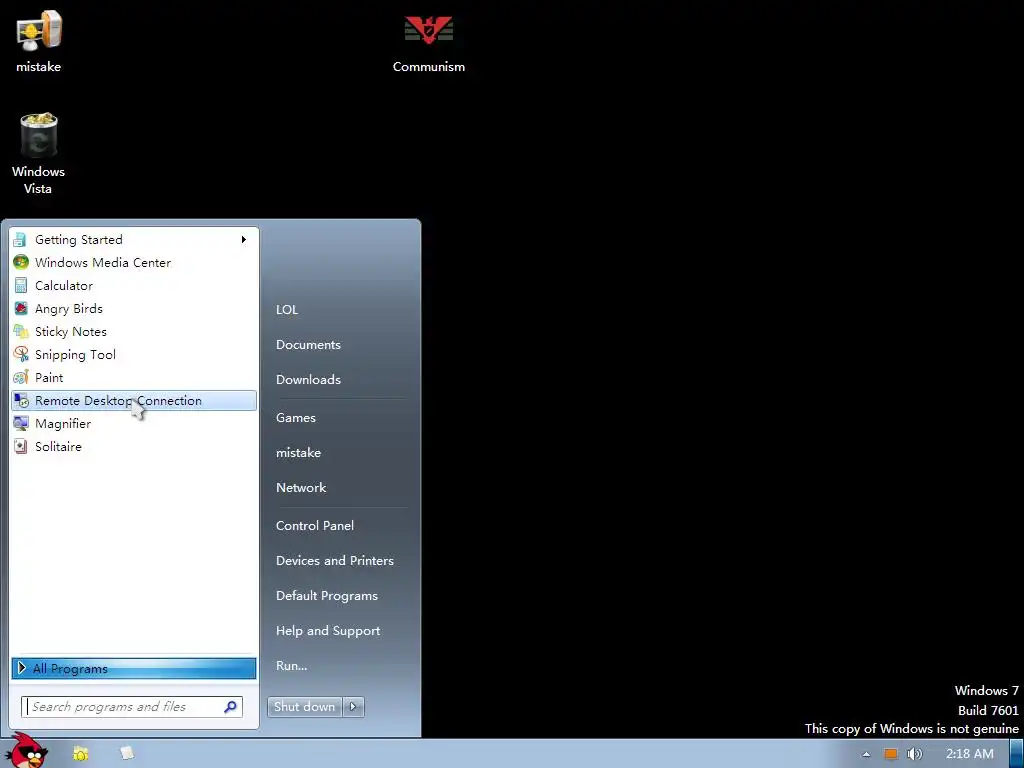
Task: Click the 2:18 AM taskbar clock
Action: click(x=970, y=754)
